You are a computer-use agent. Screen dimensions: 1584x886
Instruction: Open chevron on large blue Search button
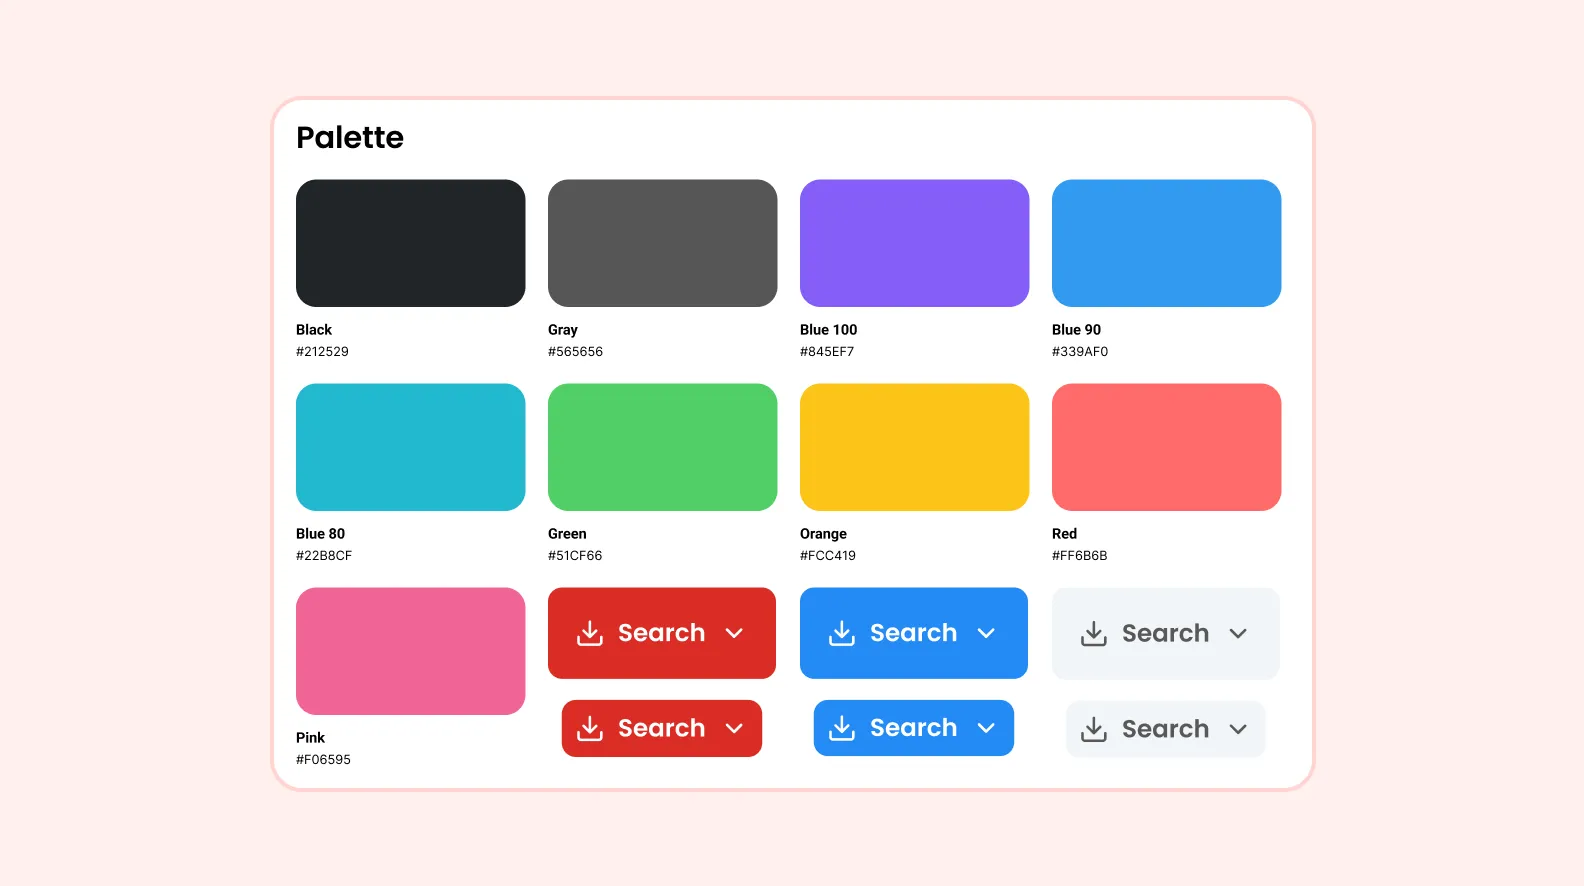tap(986, 633)
